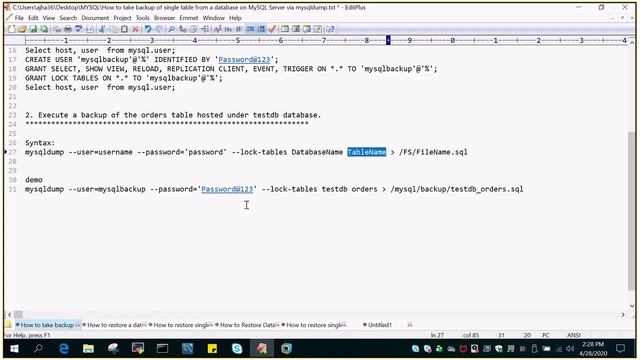Click the Cut scissors icon
Image resolution: width=640 pixels, height=360 pixels.
point(102,29)
